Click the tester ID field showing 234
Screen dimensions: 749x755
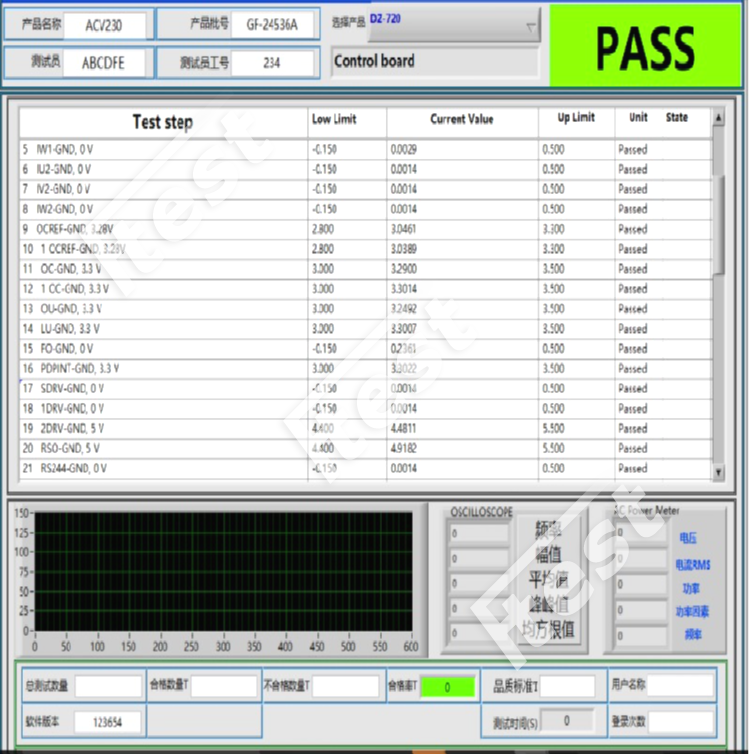(x=272, y=62)
